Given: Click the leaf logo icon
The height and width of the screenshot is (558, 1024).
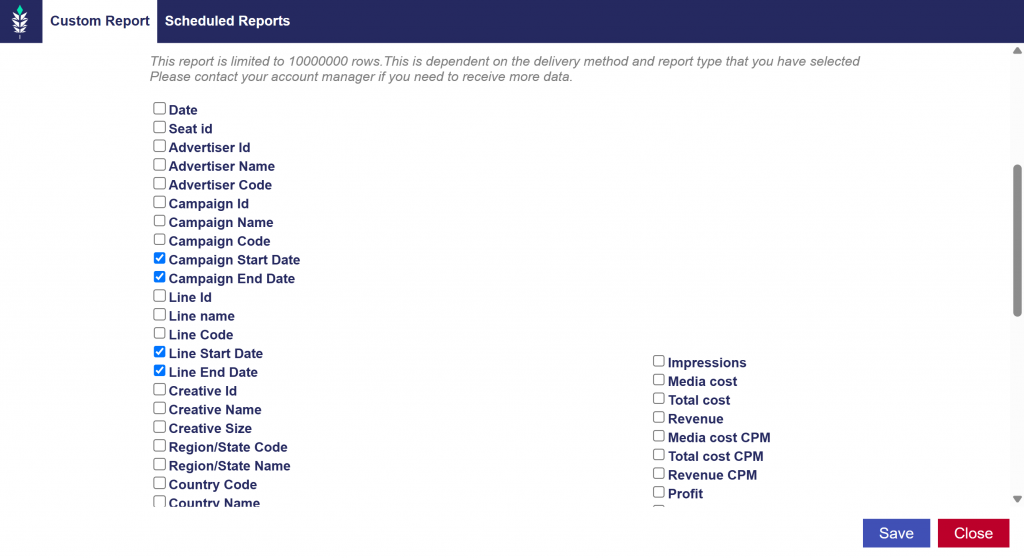Looking at the screenshot, I should tap(20, 21).
